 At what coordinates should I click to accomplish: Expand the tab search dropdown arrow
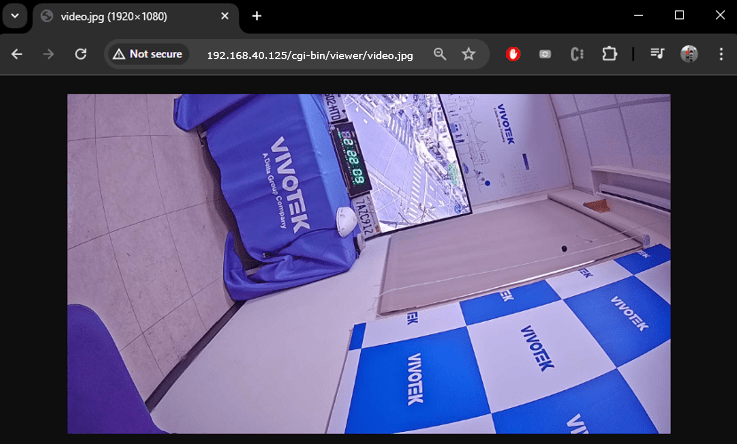[x=15, y=16]
